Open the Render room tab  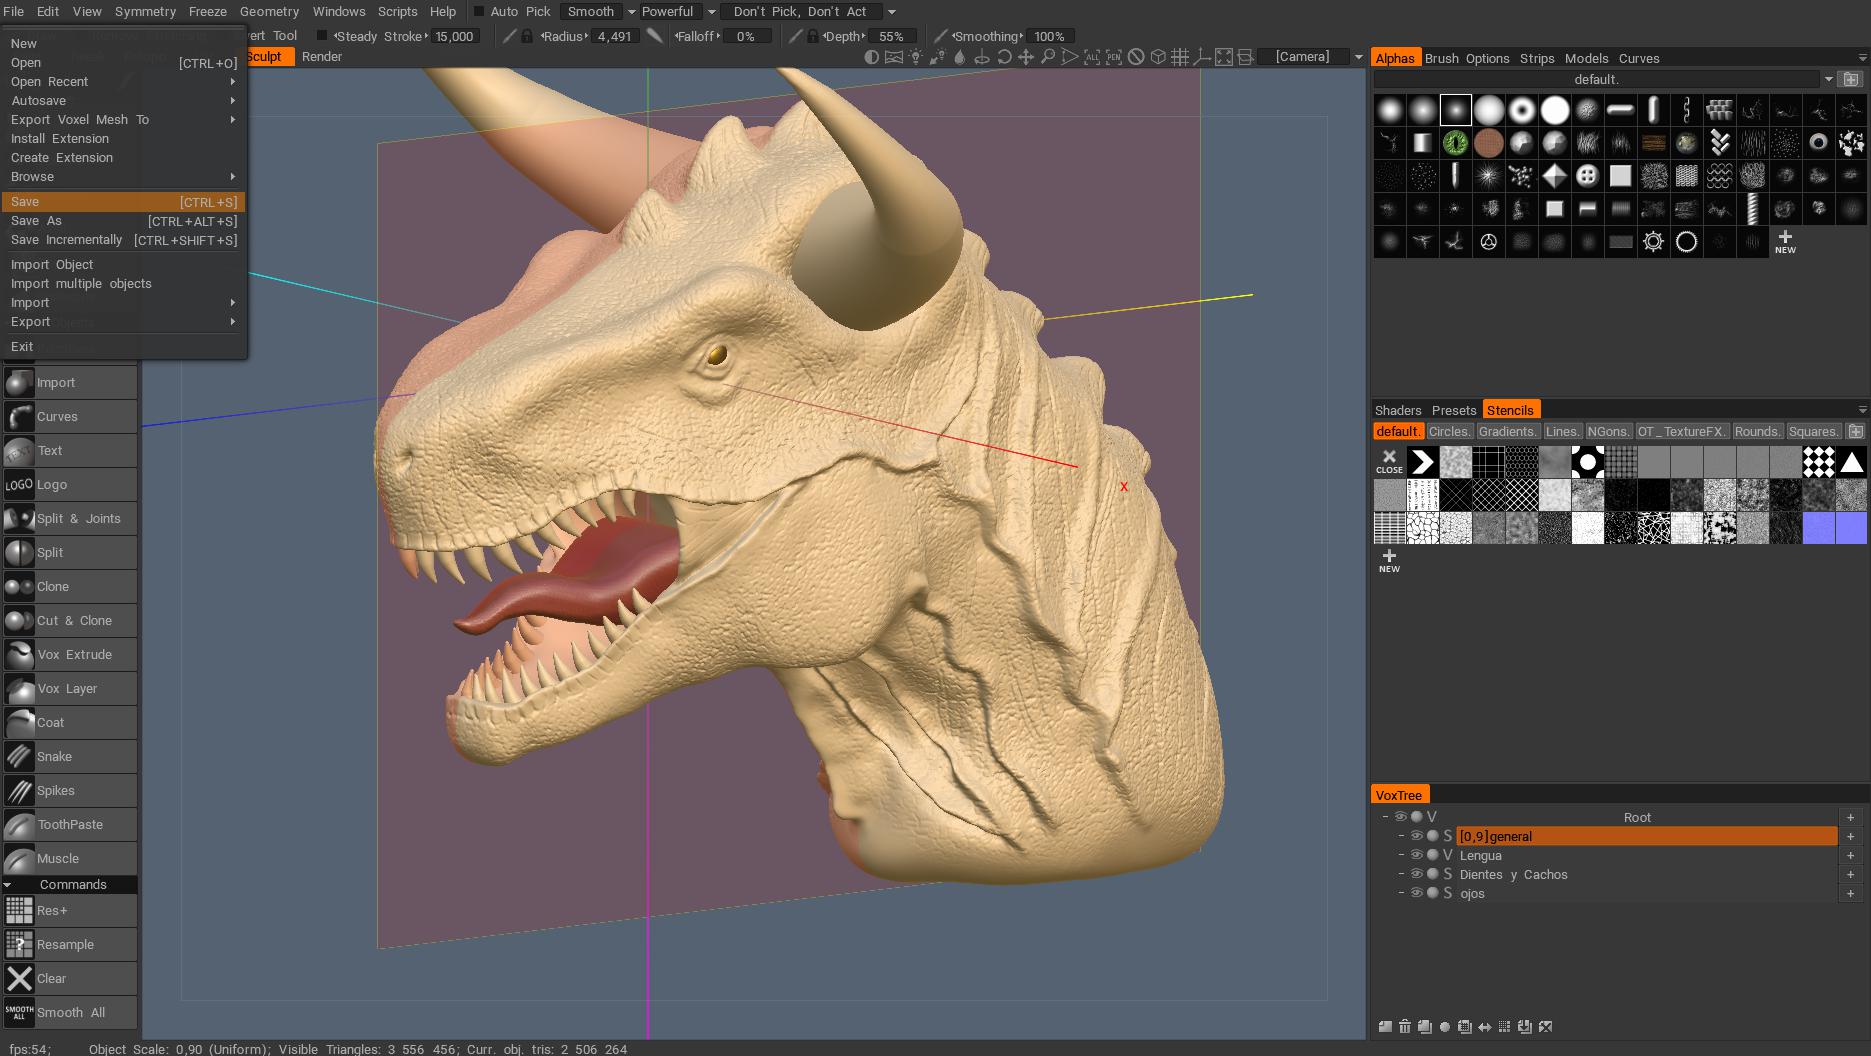(322, 57)
